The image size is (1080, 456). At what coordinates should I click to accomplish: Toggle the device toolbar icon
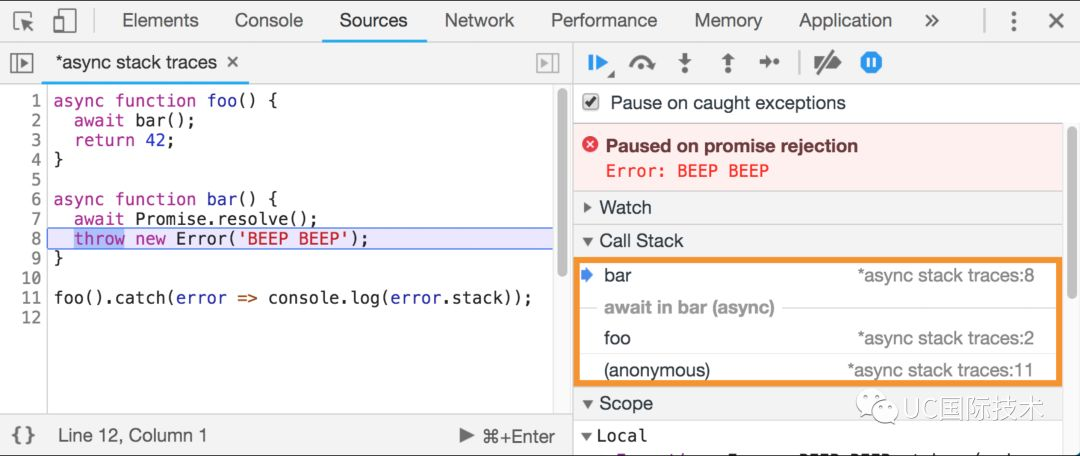point(64,21)
